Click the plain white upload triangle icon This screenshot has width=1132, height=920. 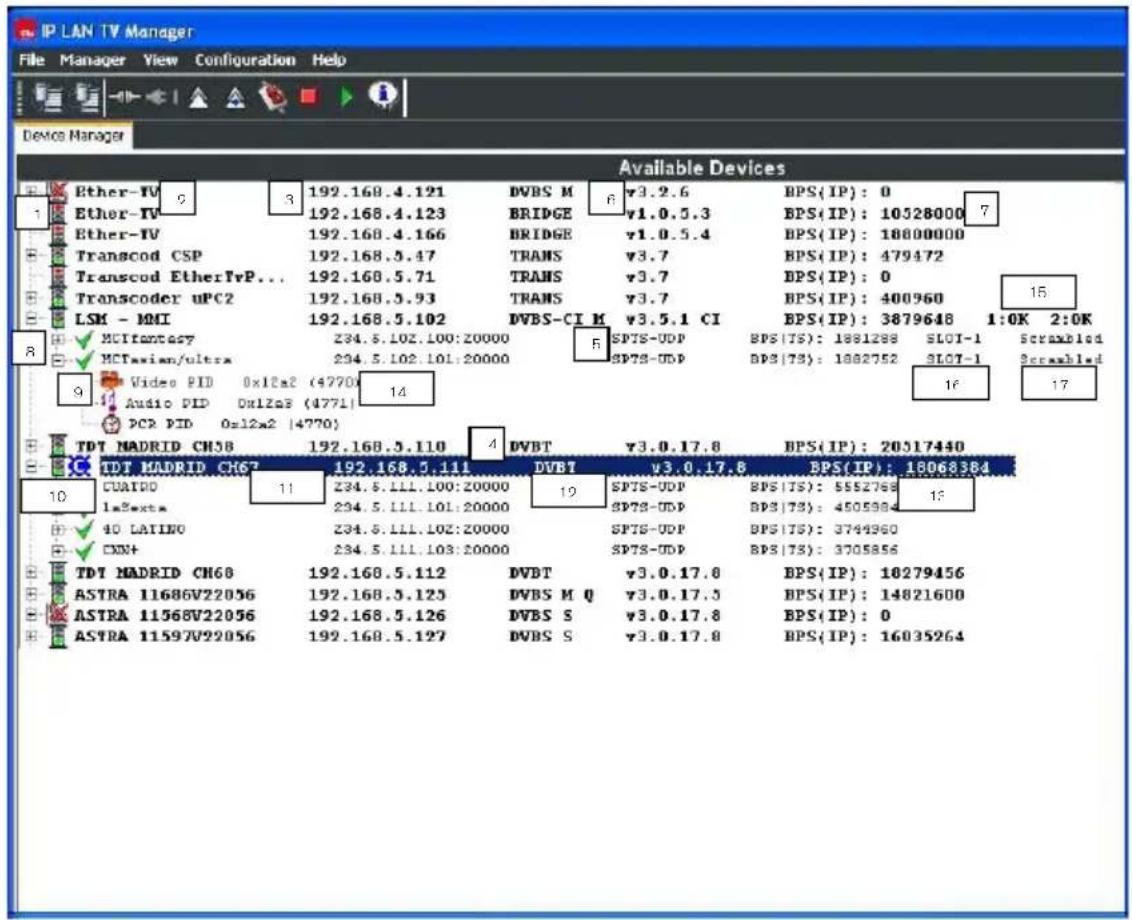[x=199, y=97]
